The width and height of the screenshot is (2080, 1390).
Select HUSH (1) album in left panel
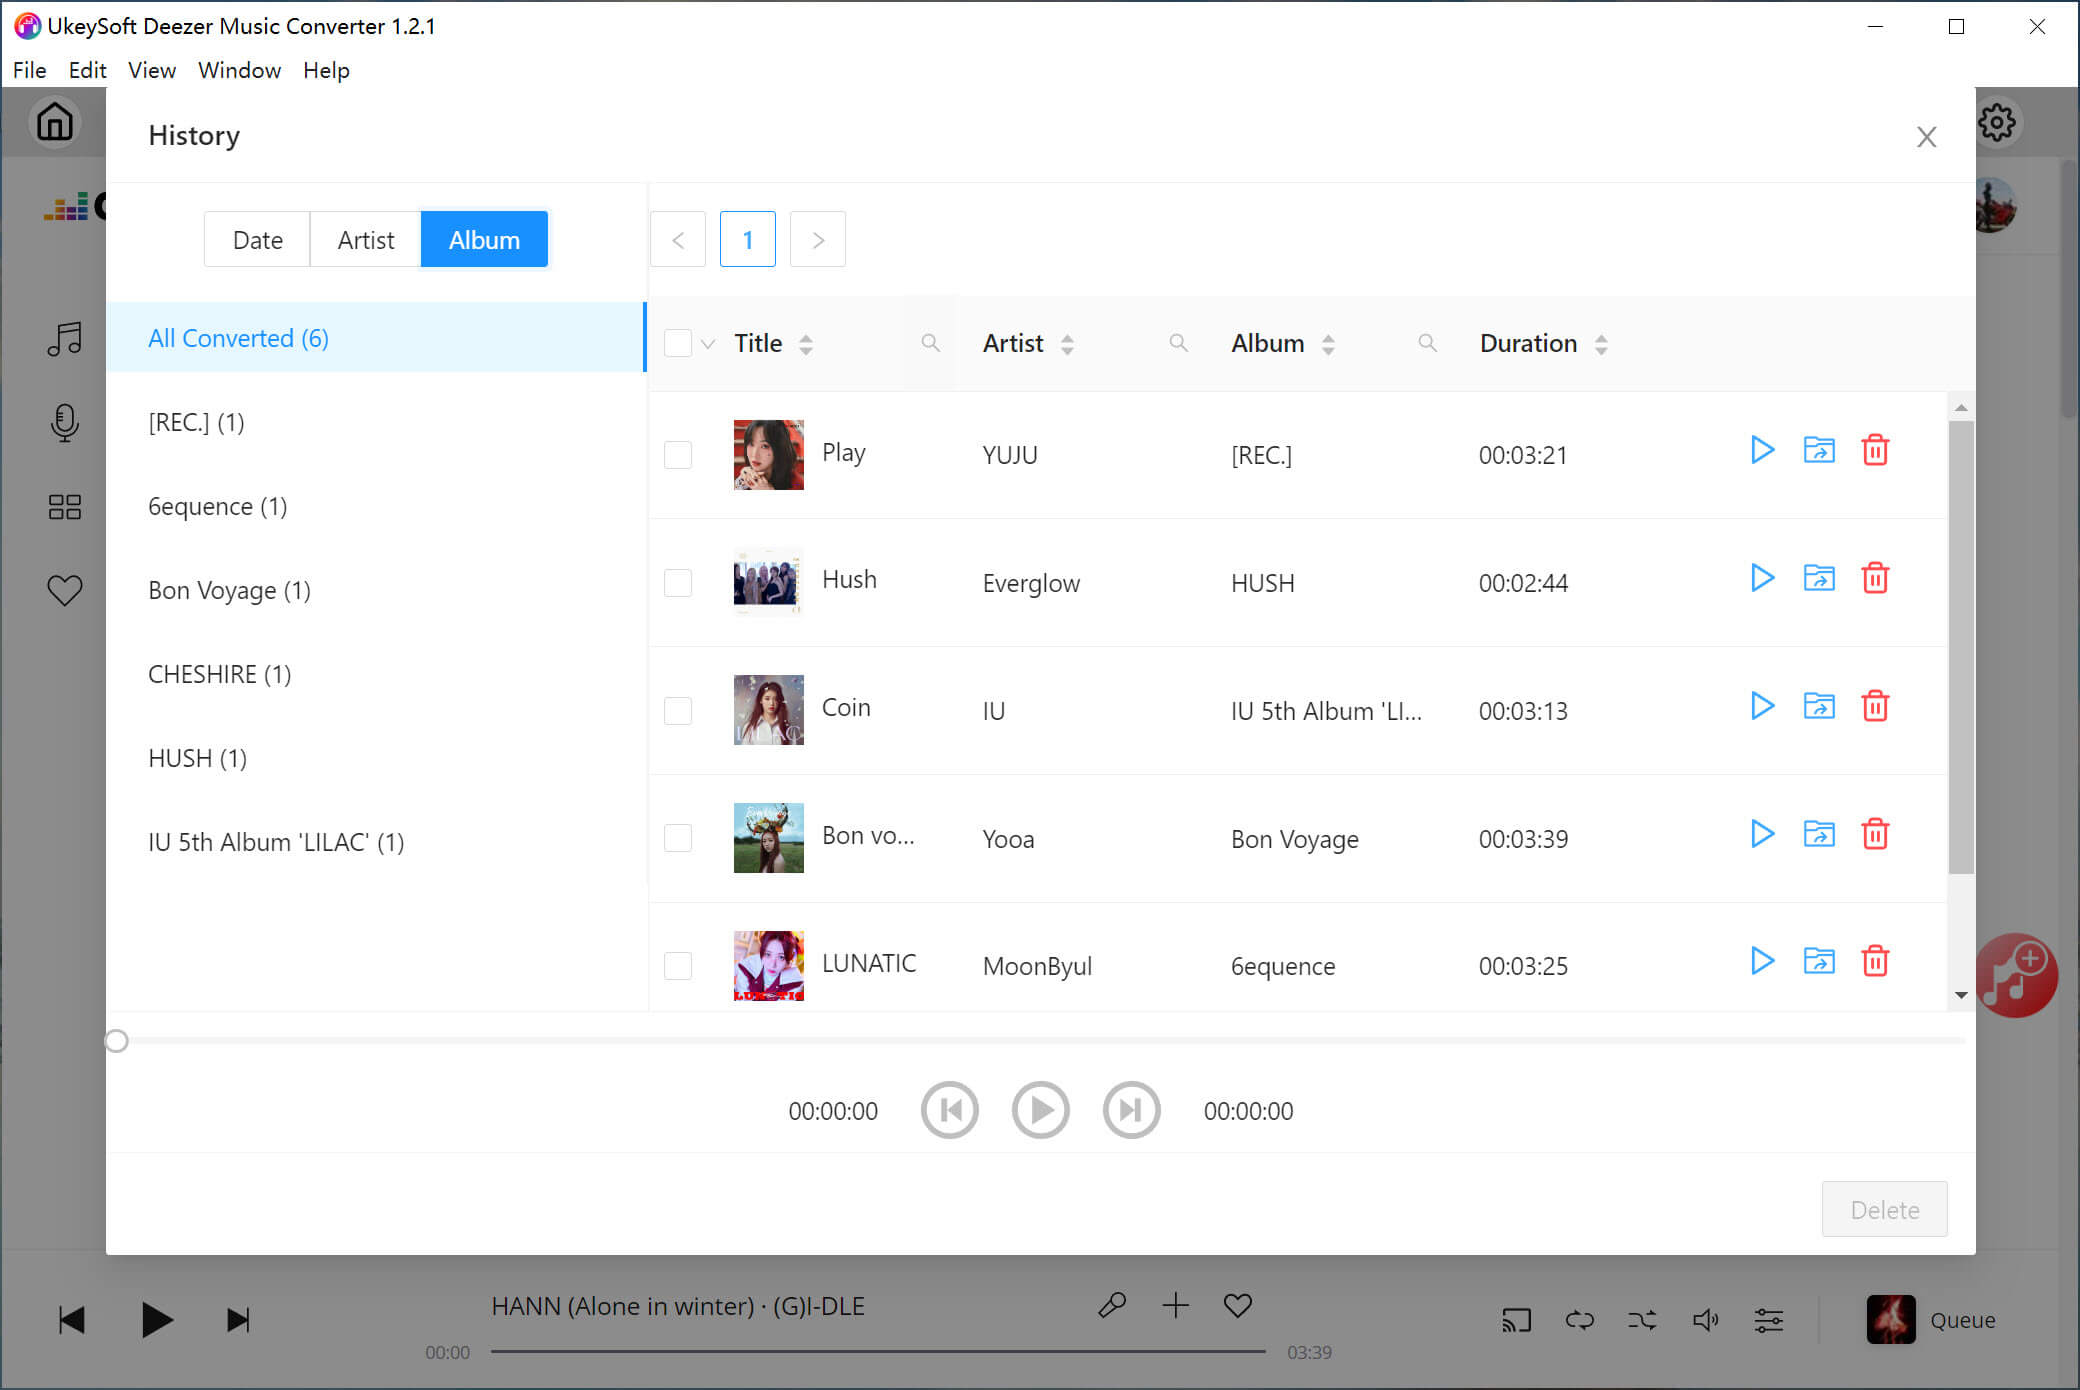(x=199, y=759)
